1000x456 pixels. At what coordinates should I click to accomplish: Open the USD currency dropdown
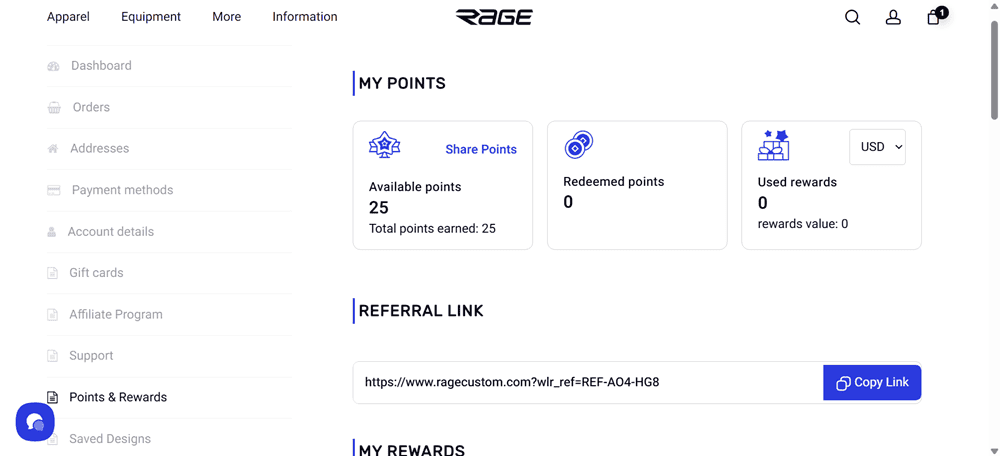point(877,147)
